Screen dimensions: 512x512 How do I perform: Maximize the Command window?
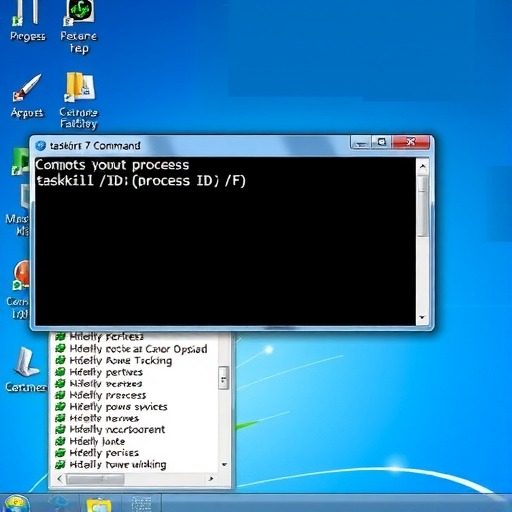pos(381,142)
